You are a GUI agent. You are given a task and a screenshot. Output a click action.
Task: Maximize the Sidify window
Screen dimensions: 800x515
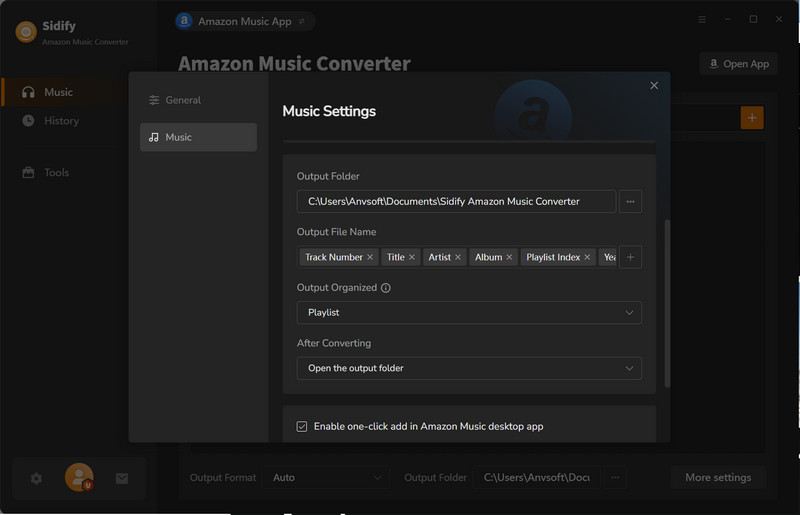point(753,19)
